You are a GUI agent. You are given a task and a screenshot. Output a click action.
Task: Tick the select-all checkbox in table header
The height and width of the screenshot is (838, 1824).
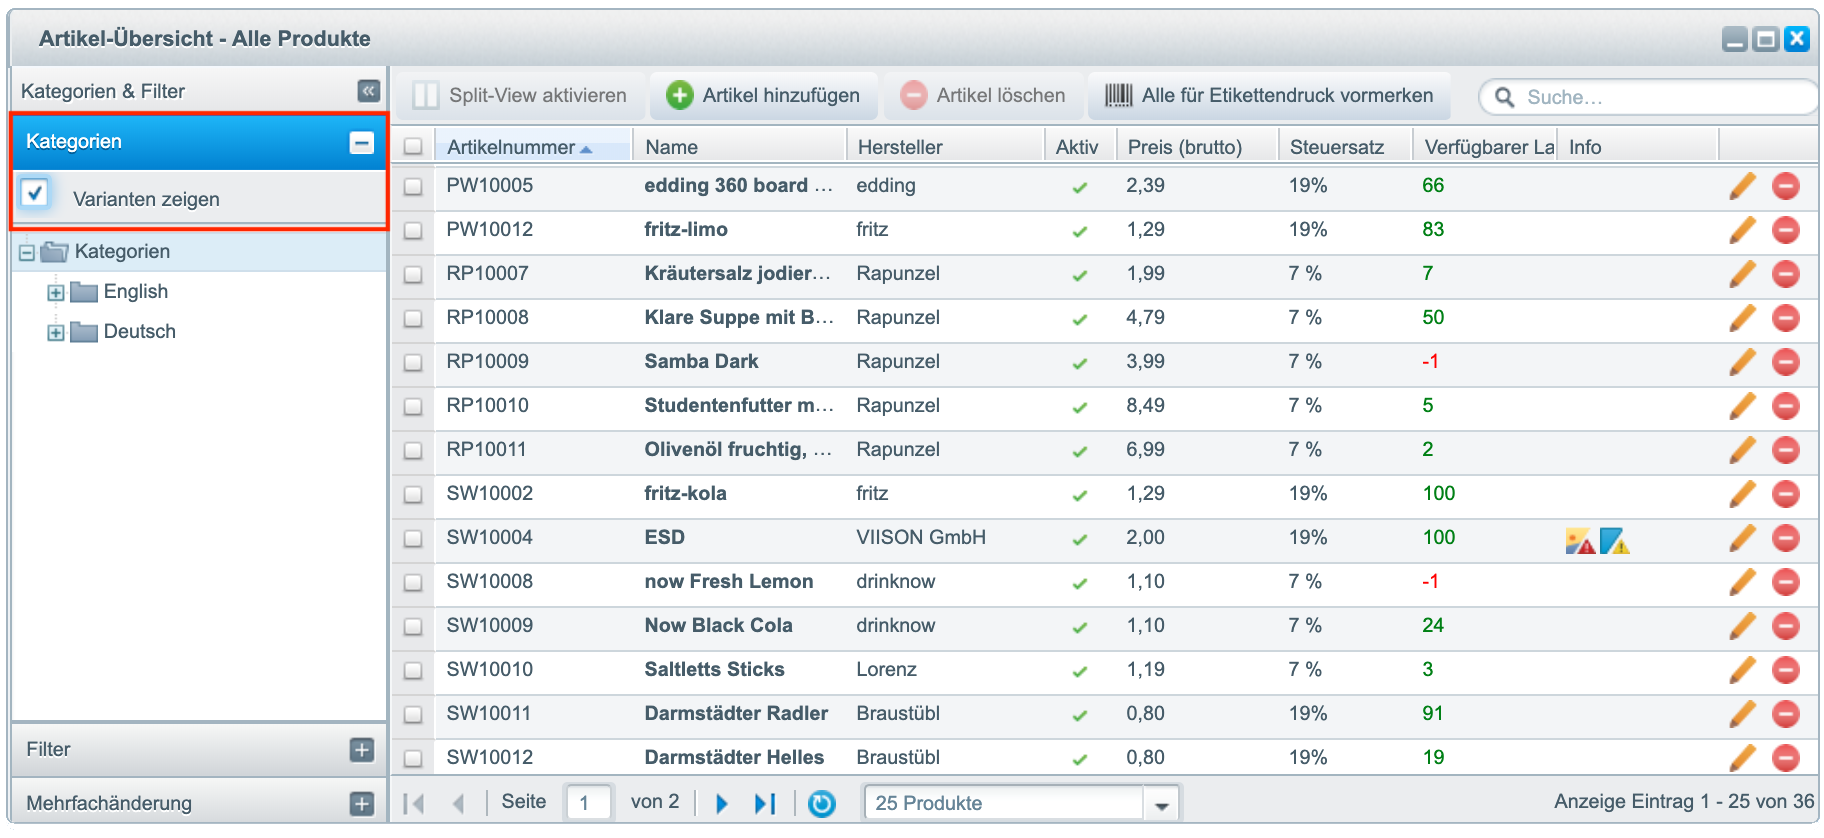pos(413,147)
